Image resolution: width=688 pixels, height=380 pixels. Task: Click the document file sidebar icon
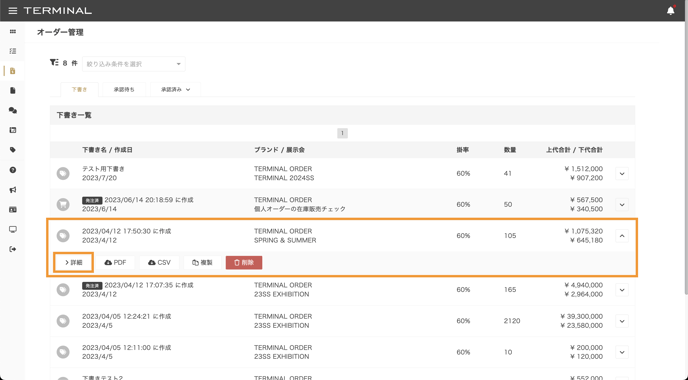coord(13,90)
